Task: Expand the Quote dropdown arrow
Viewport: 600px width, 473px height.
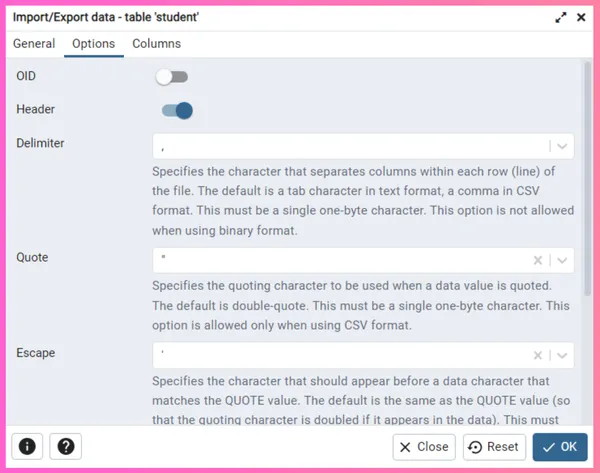Action: pos(562,261)
